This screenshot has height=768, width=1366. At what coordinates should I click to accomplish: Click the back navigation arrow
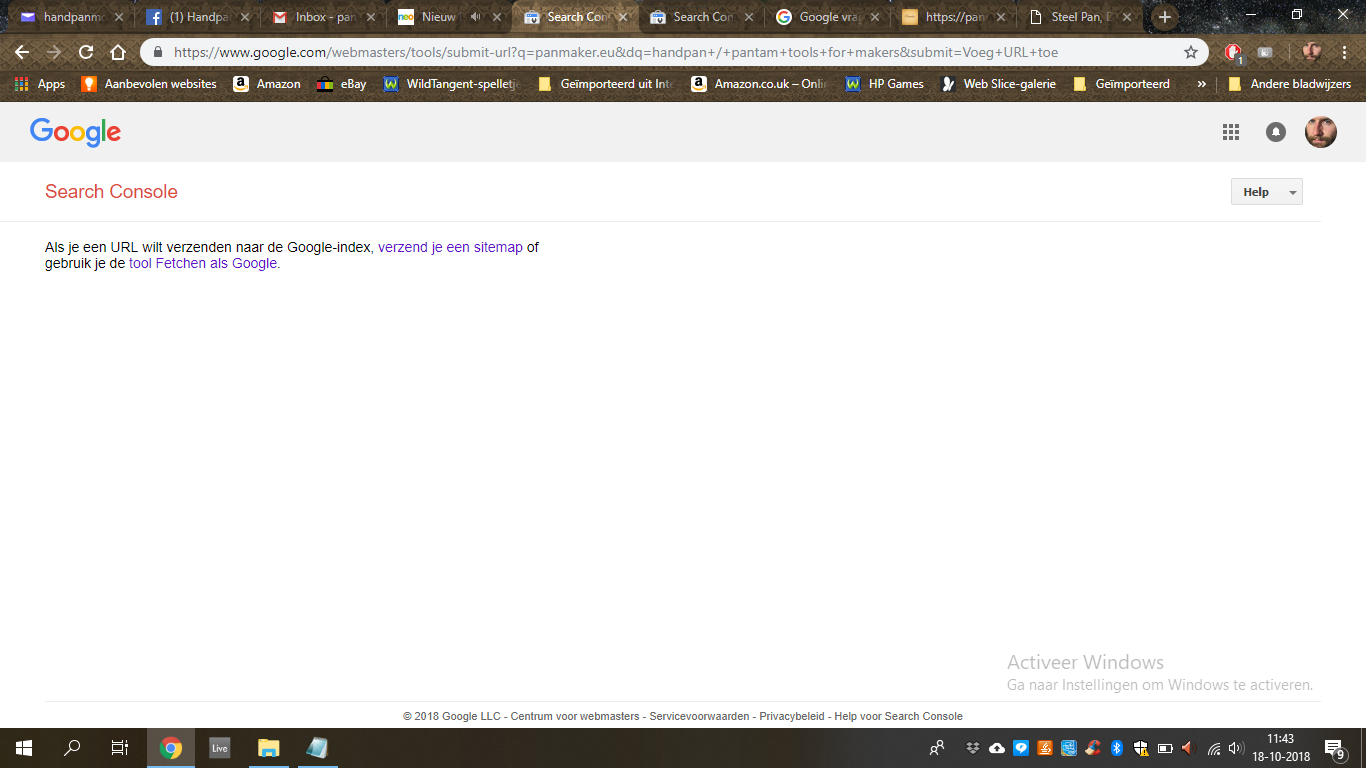[x=22, y=53]
